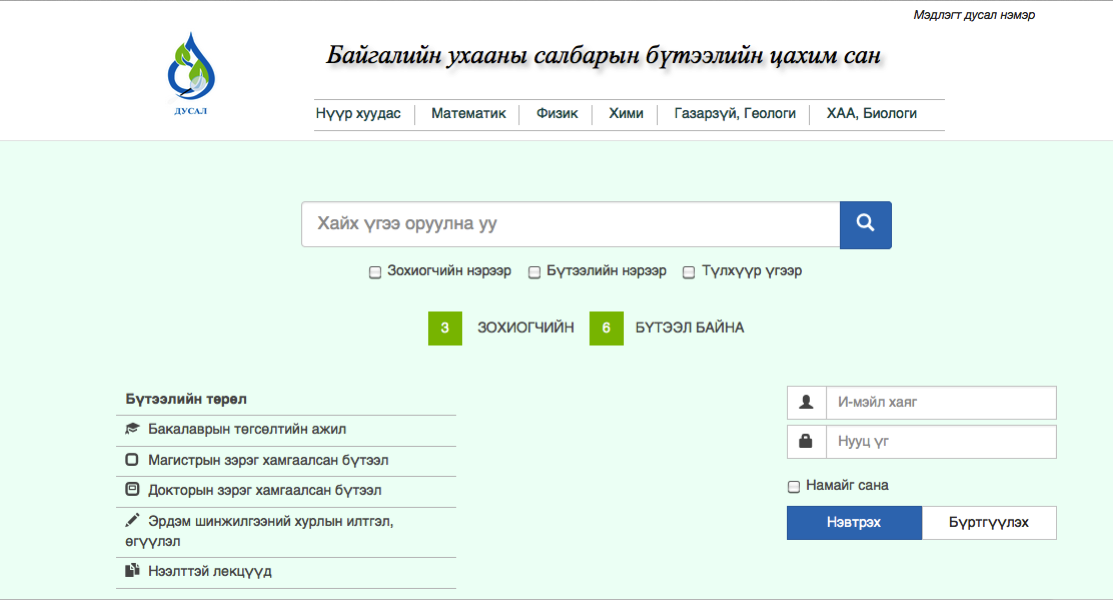Open the Математик menu item
The width and height of the screenshot is (1114, 600).
tap(468, 114)
